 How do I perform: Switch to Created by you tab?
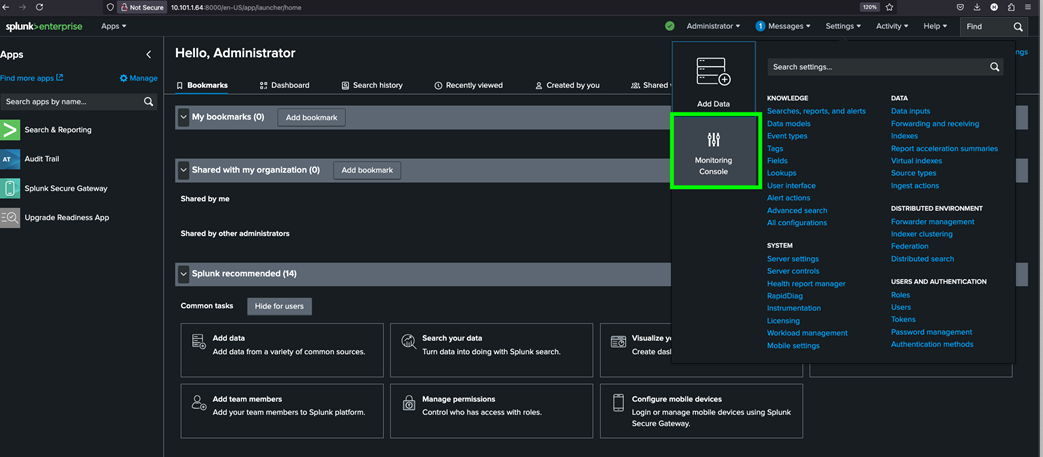(x=567, y=85)
